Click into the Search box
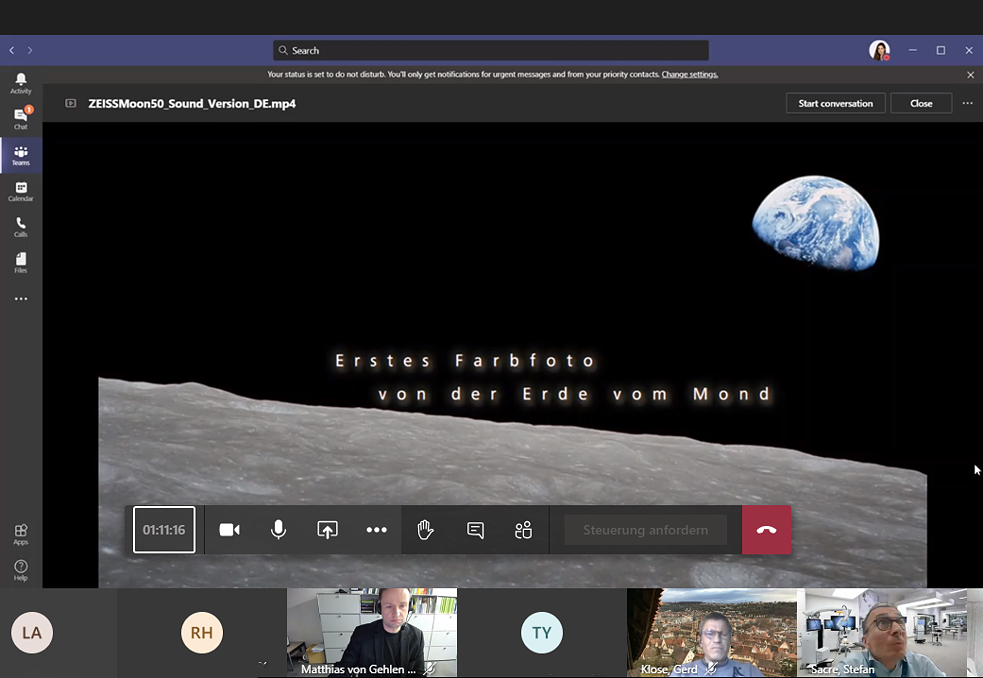 click(490, 50)
